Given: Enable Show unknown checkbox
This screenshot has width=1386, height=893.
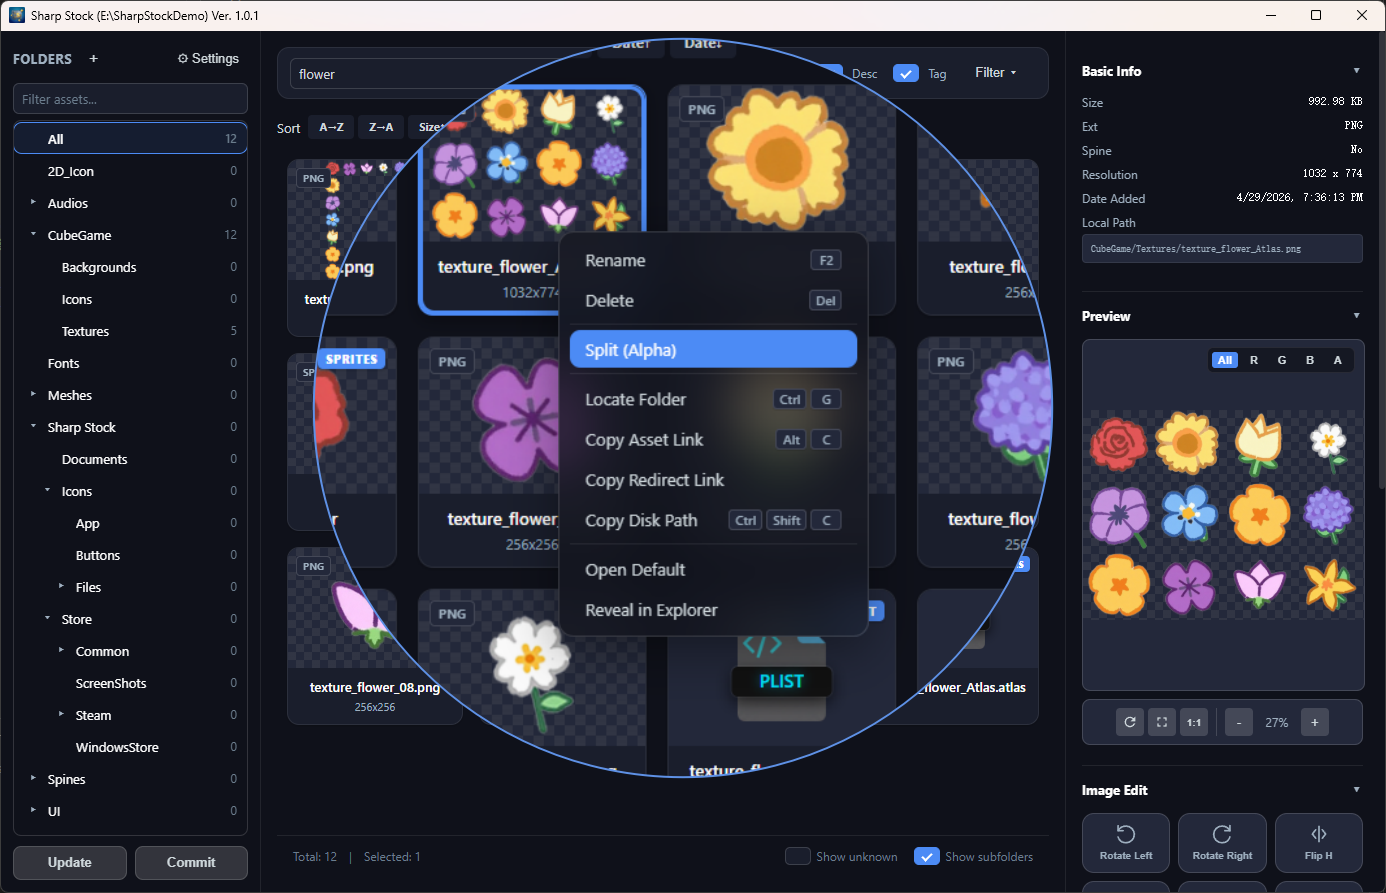Looking at the screenshot, I should [797, 856].
